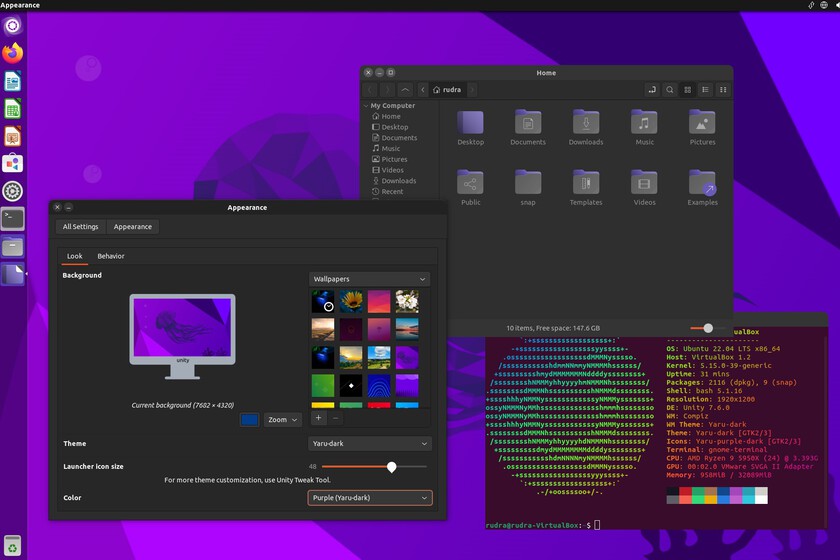Switch Files to list view
840x560 pixels.
pyautogui.click(x=705, y=89)
